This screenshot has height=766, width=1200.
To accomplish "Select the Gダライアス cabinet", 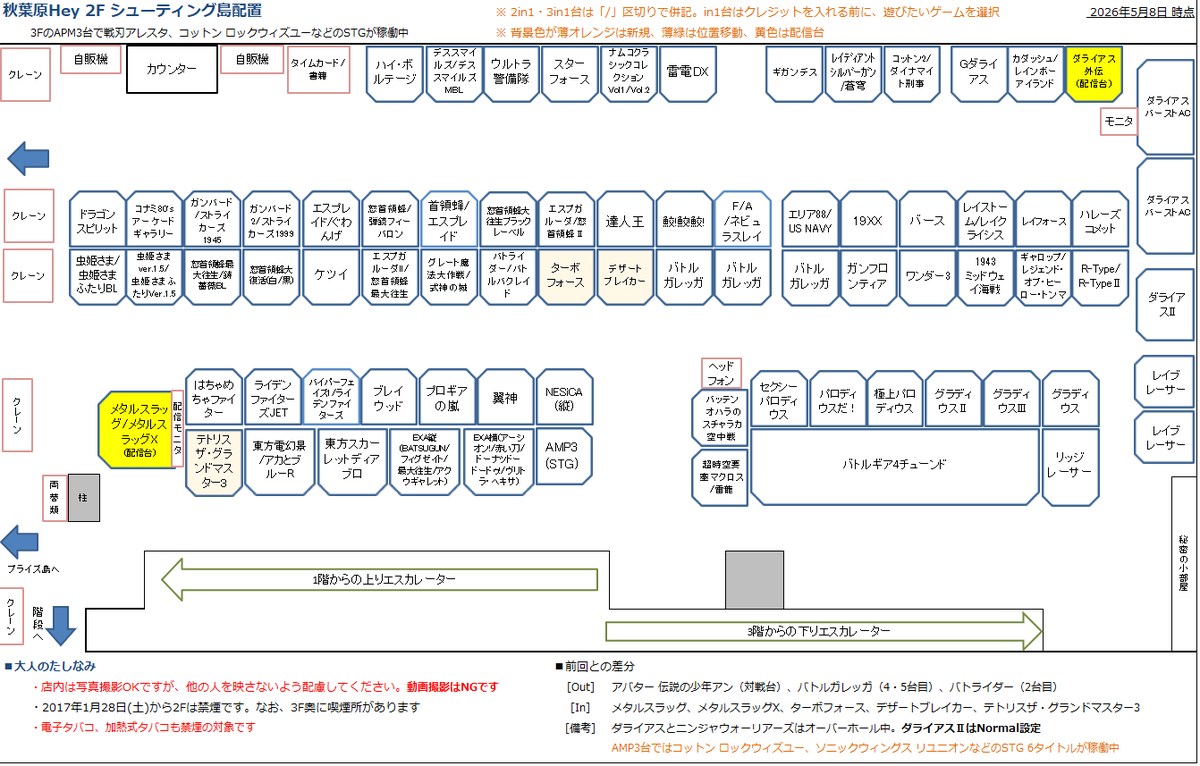I will coord(978,73).
